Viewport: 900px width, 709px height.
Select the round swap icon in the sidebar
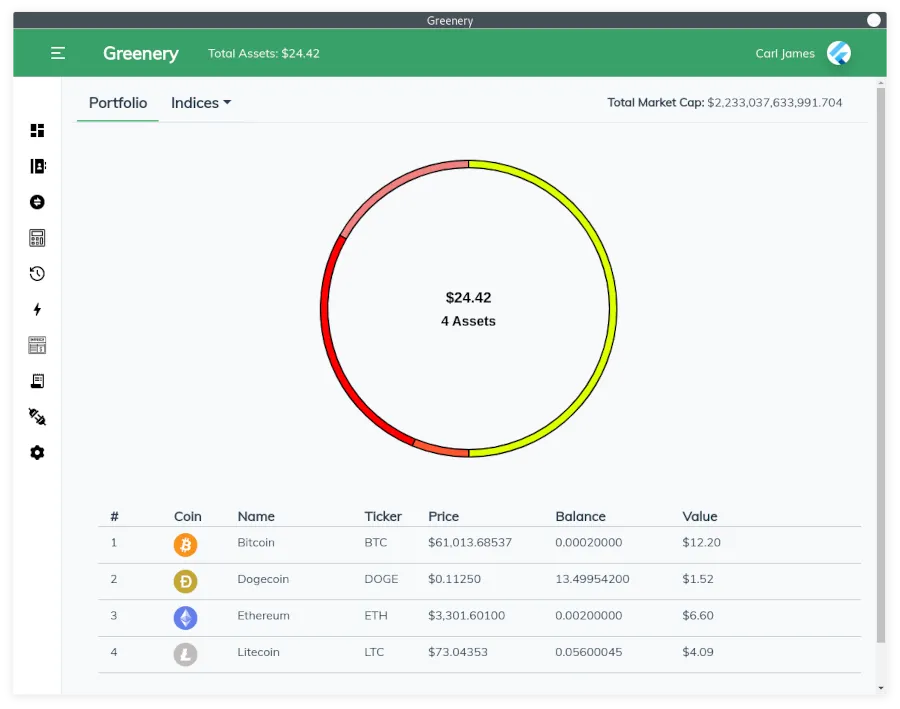(x=37, y=202)
